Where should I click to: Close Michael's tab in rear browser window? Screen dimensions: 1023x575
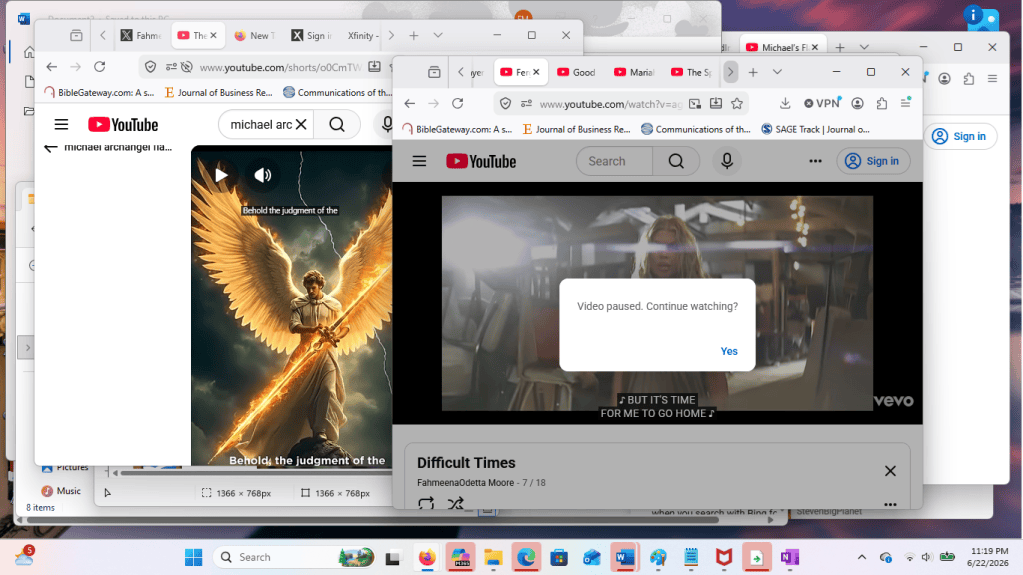click(x=815, y=48)
